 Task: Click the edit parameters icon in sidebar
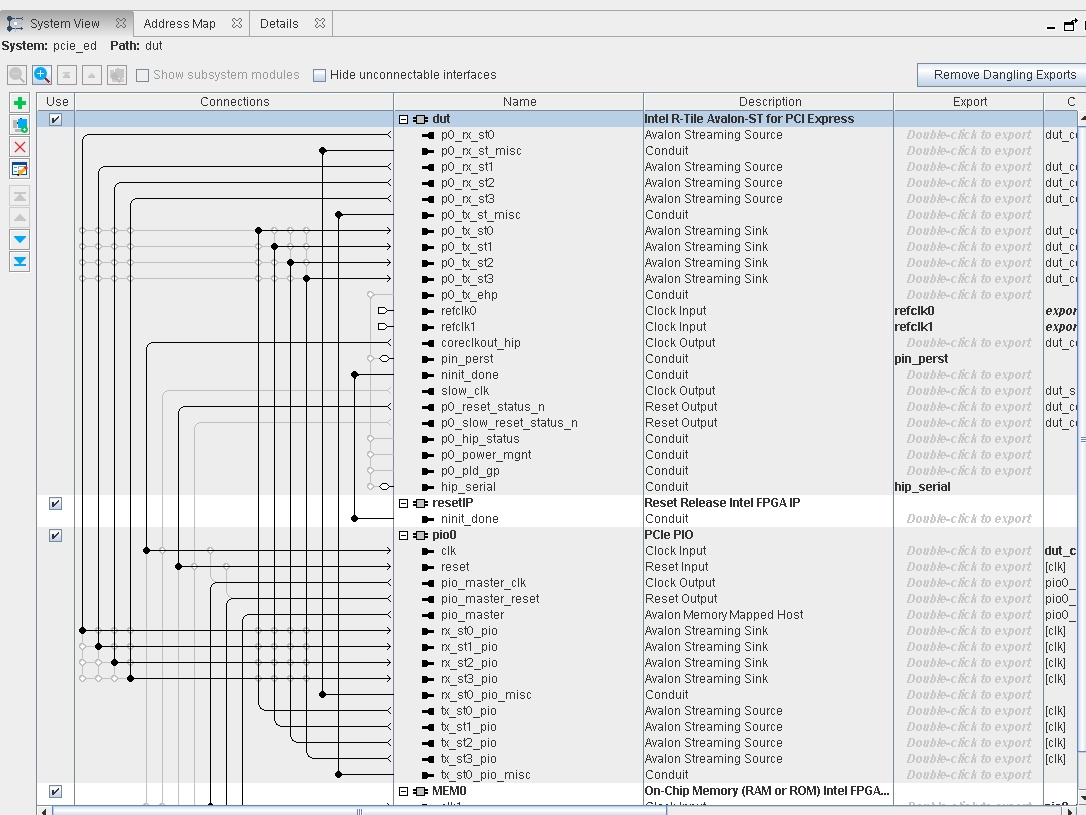20,169
